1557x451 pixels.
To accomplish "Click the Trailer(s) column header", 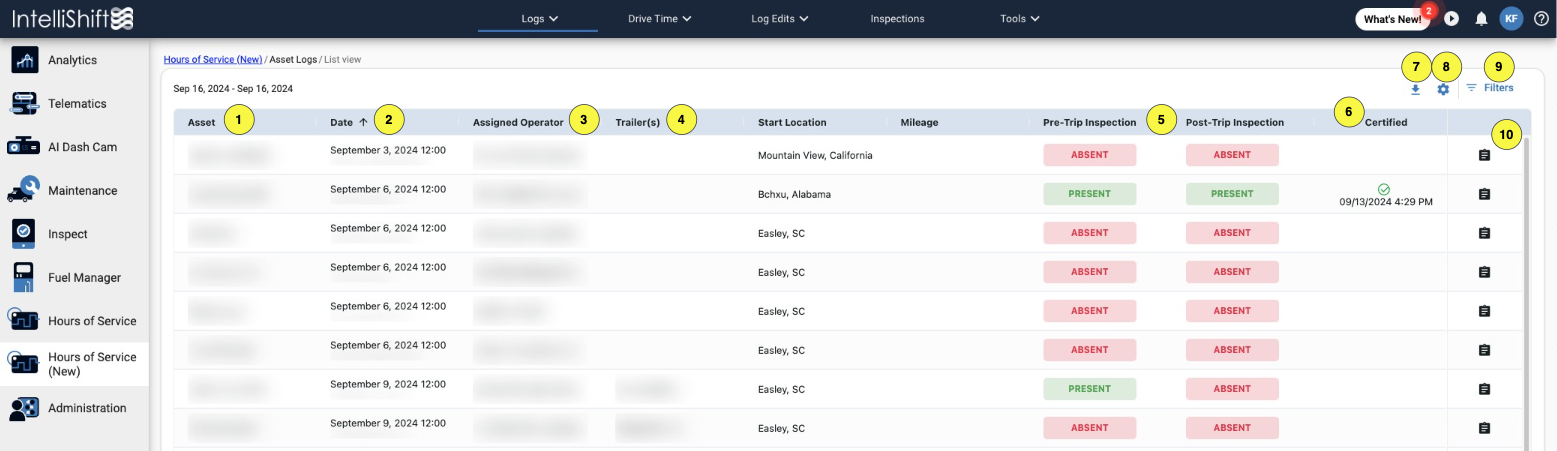I will (x=637, y=123).
